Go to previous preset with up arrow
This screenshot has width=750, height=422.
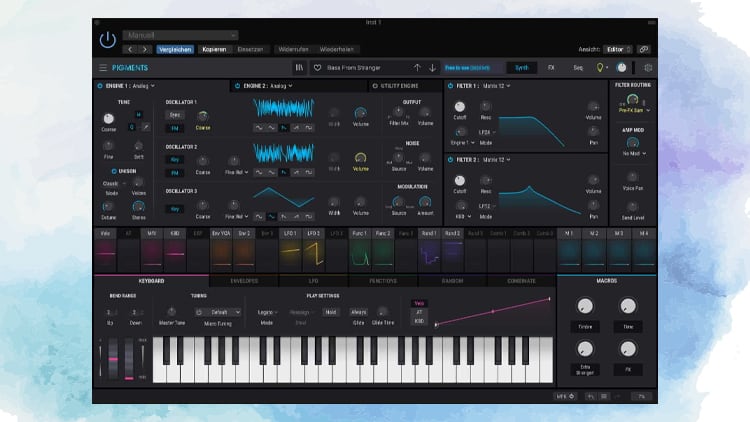pos(417,68)
